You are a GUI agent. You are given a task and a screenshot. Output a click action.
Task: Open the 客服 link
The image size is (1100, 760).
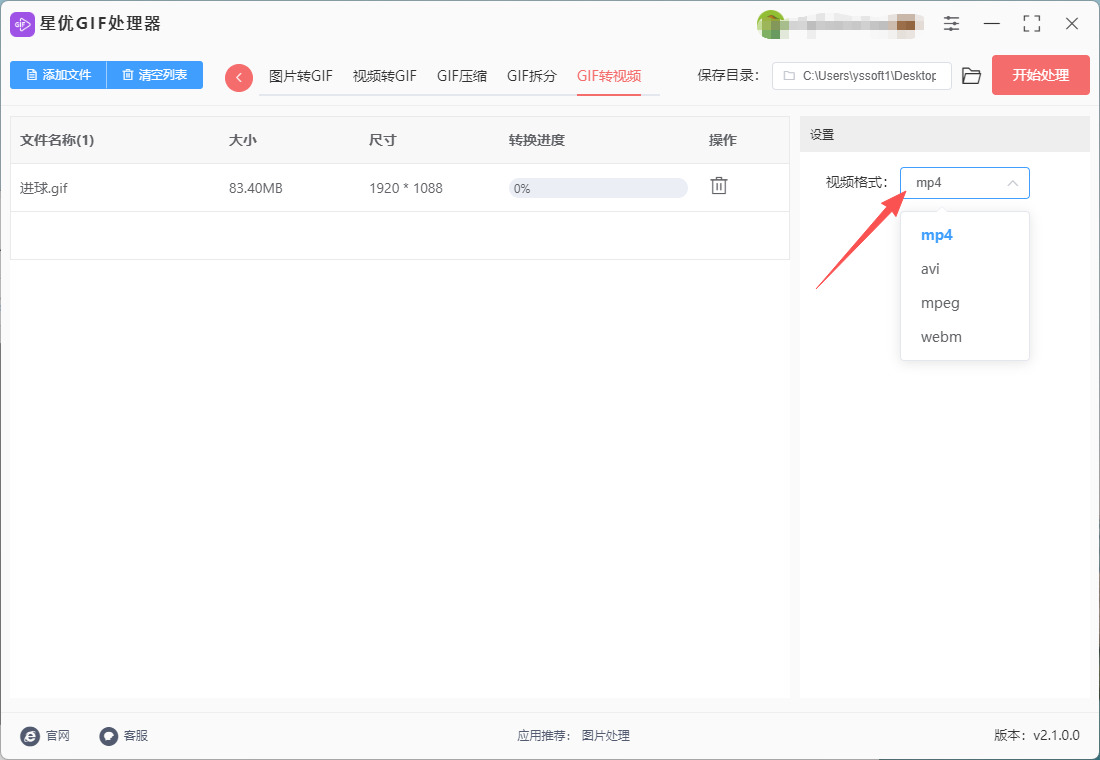(135, 735)
